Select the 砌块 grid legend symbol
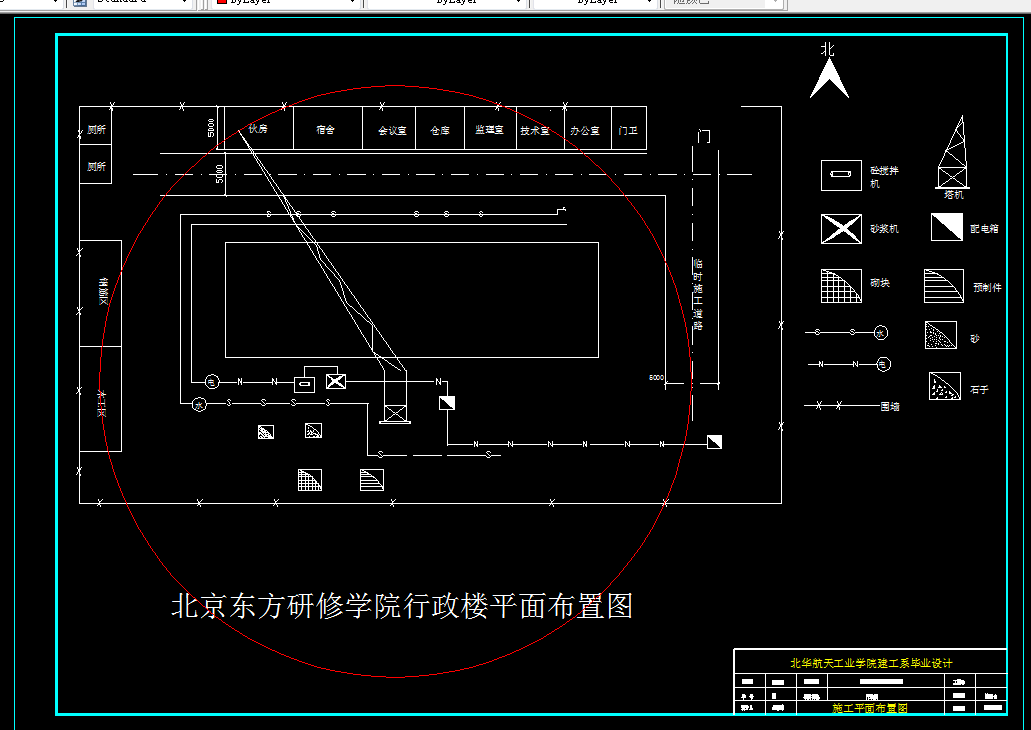This screenshot has width=1031, height=730. tap(841, 286)
